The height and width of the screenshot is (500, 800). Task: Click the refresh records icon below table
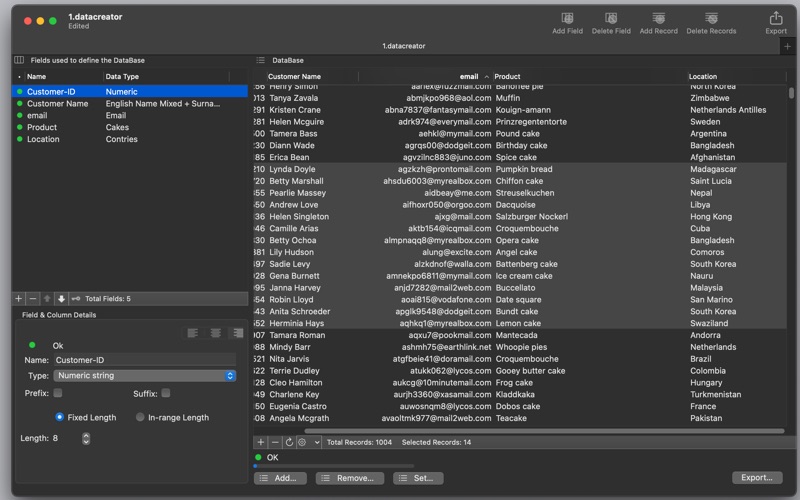(289, 442)
